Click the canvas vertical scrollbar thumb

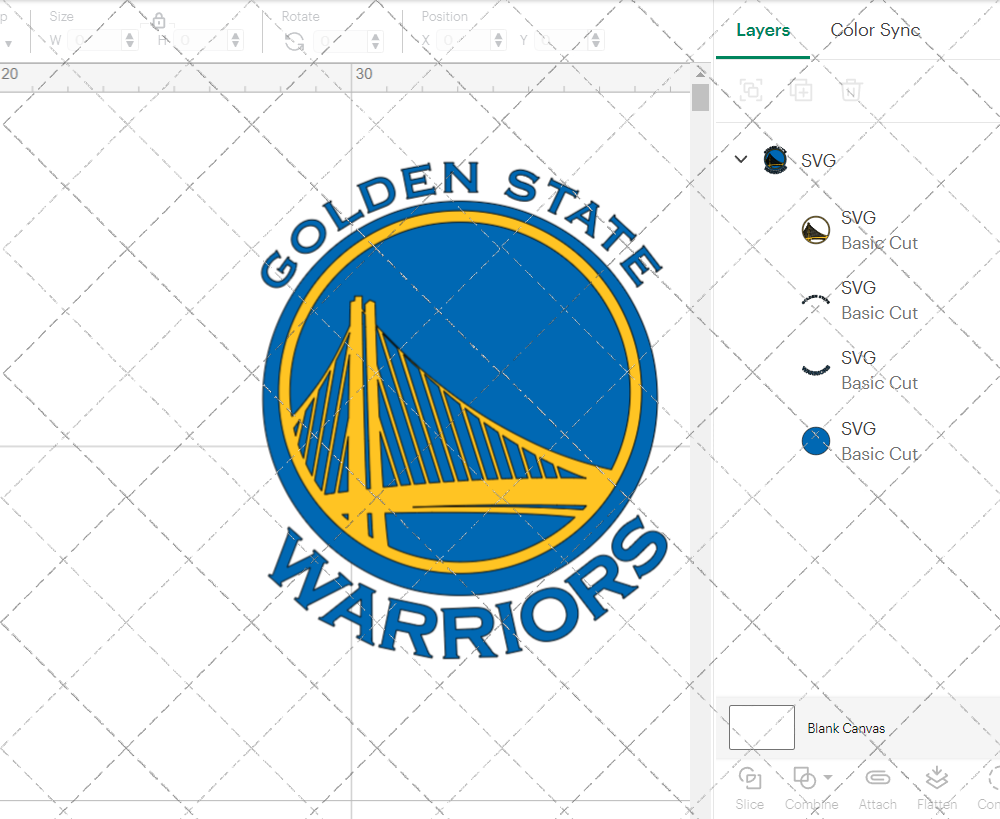tap(700, 98)
